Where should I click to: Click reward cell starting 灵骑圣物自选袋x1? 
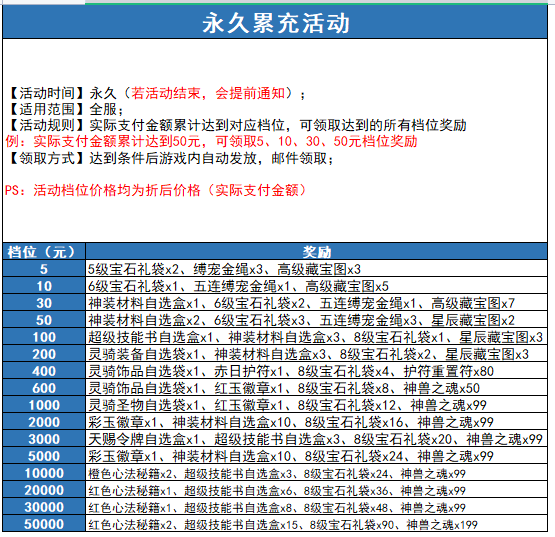316,405
